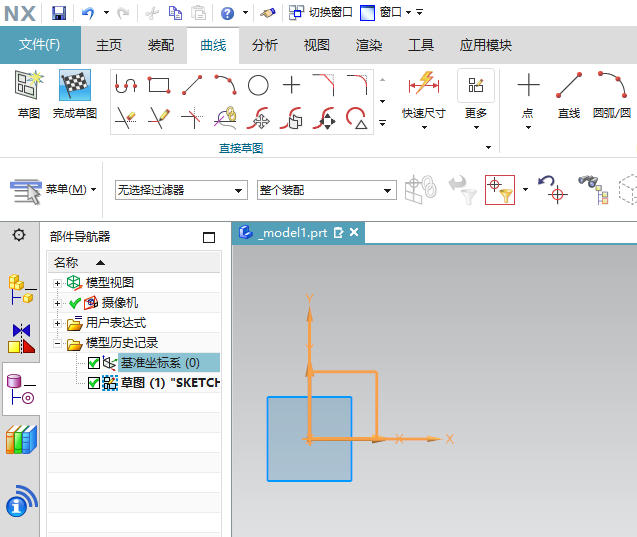Open the 快速尺寸 dropdown arrow
Image resolution: width=637 pixels, height=537 pixels.
tap(424, 127)
